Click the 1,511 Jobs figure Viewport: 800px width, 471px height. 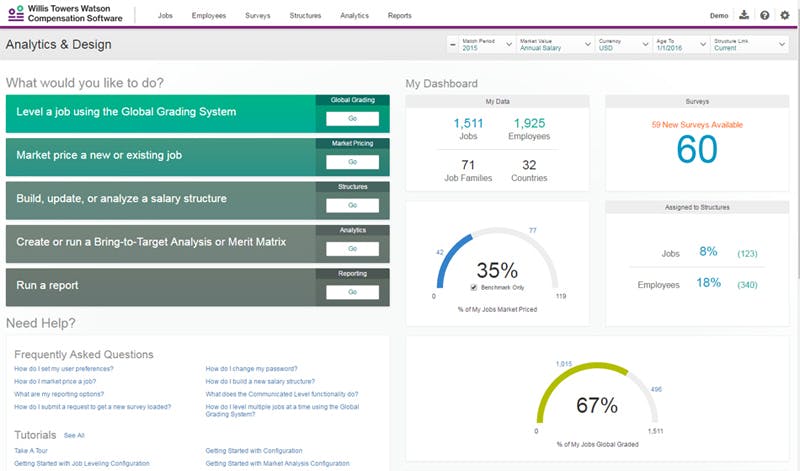468,123
